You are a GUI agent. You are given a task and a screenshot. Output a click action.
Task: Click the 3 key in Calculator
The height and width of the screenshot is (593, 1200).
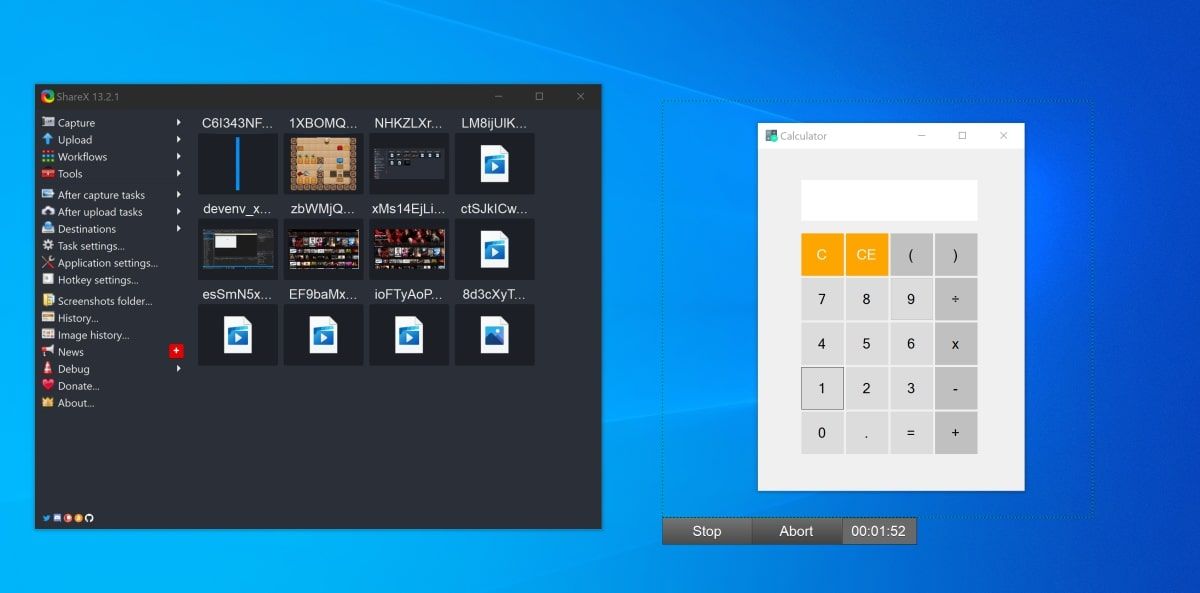coord(911,388)
